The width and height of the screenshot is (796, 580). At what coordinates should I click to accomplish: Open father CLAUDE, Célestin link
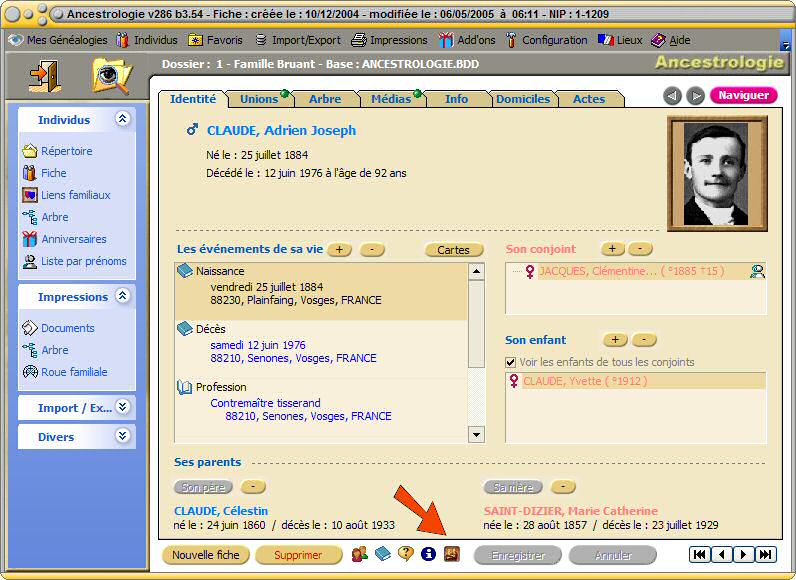point(221,511)
